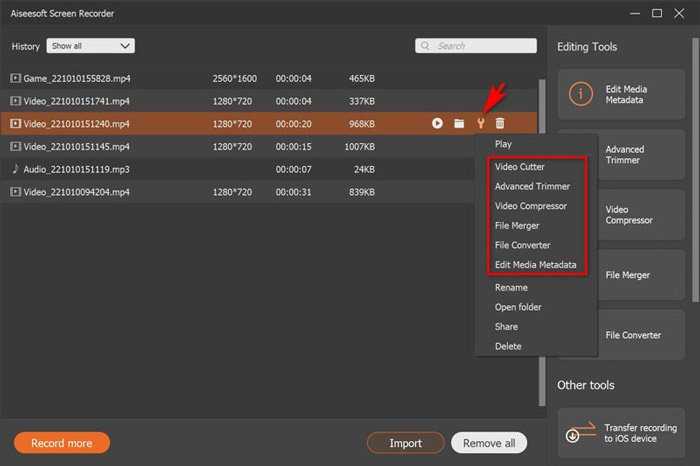Click the Transfer recording to iOS device icon
The image size is (700, 466).
(x=579, y=433)
